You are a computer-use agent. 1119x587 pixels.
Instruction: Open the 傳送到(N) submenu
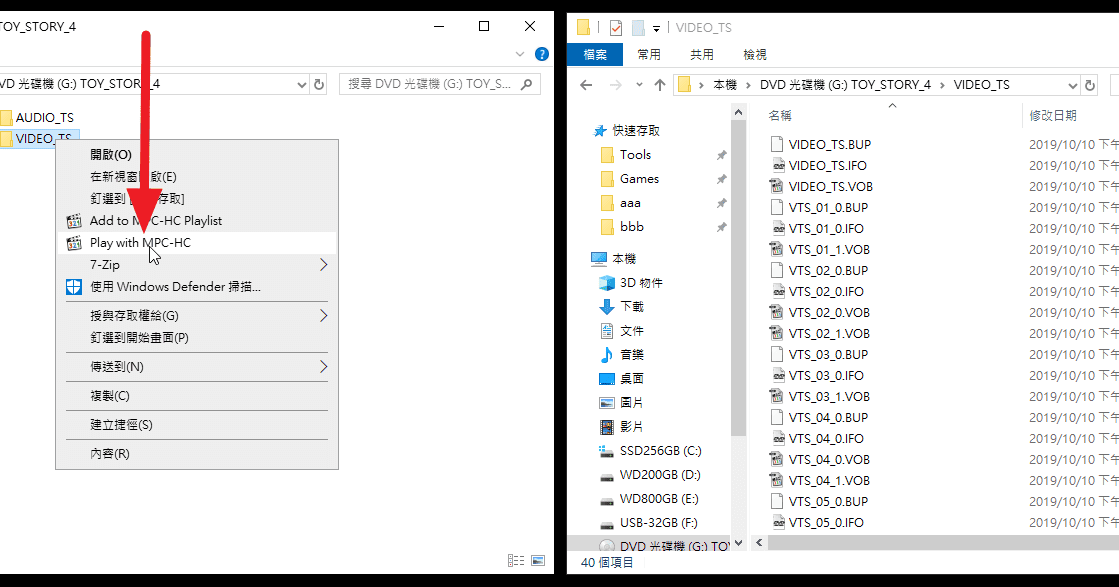(196, 367)
